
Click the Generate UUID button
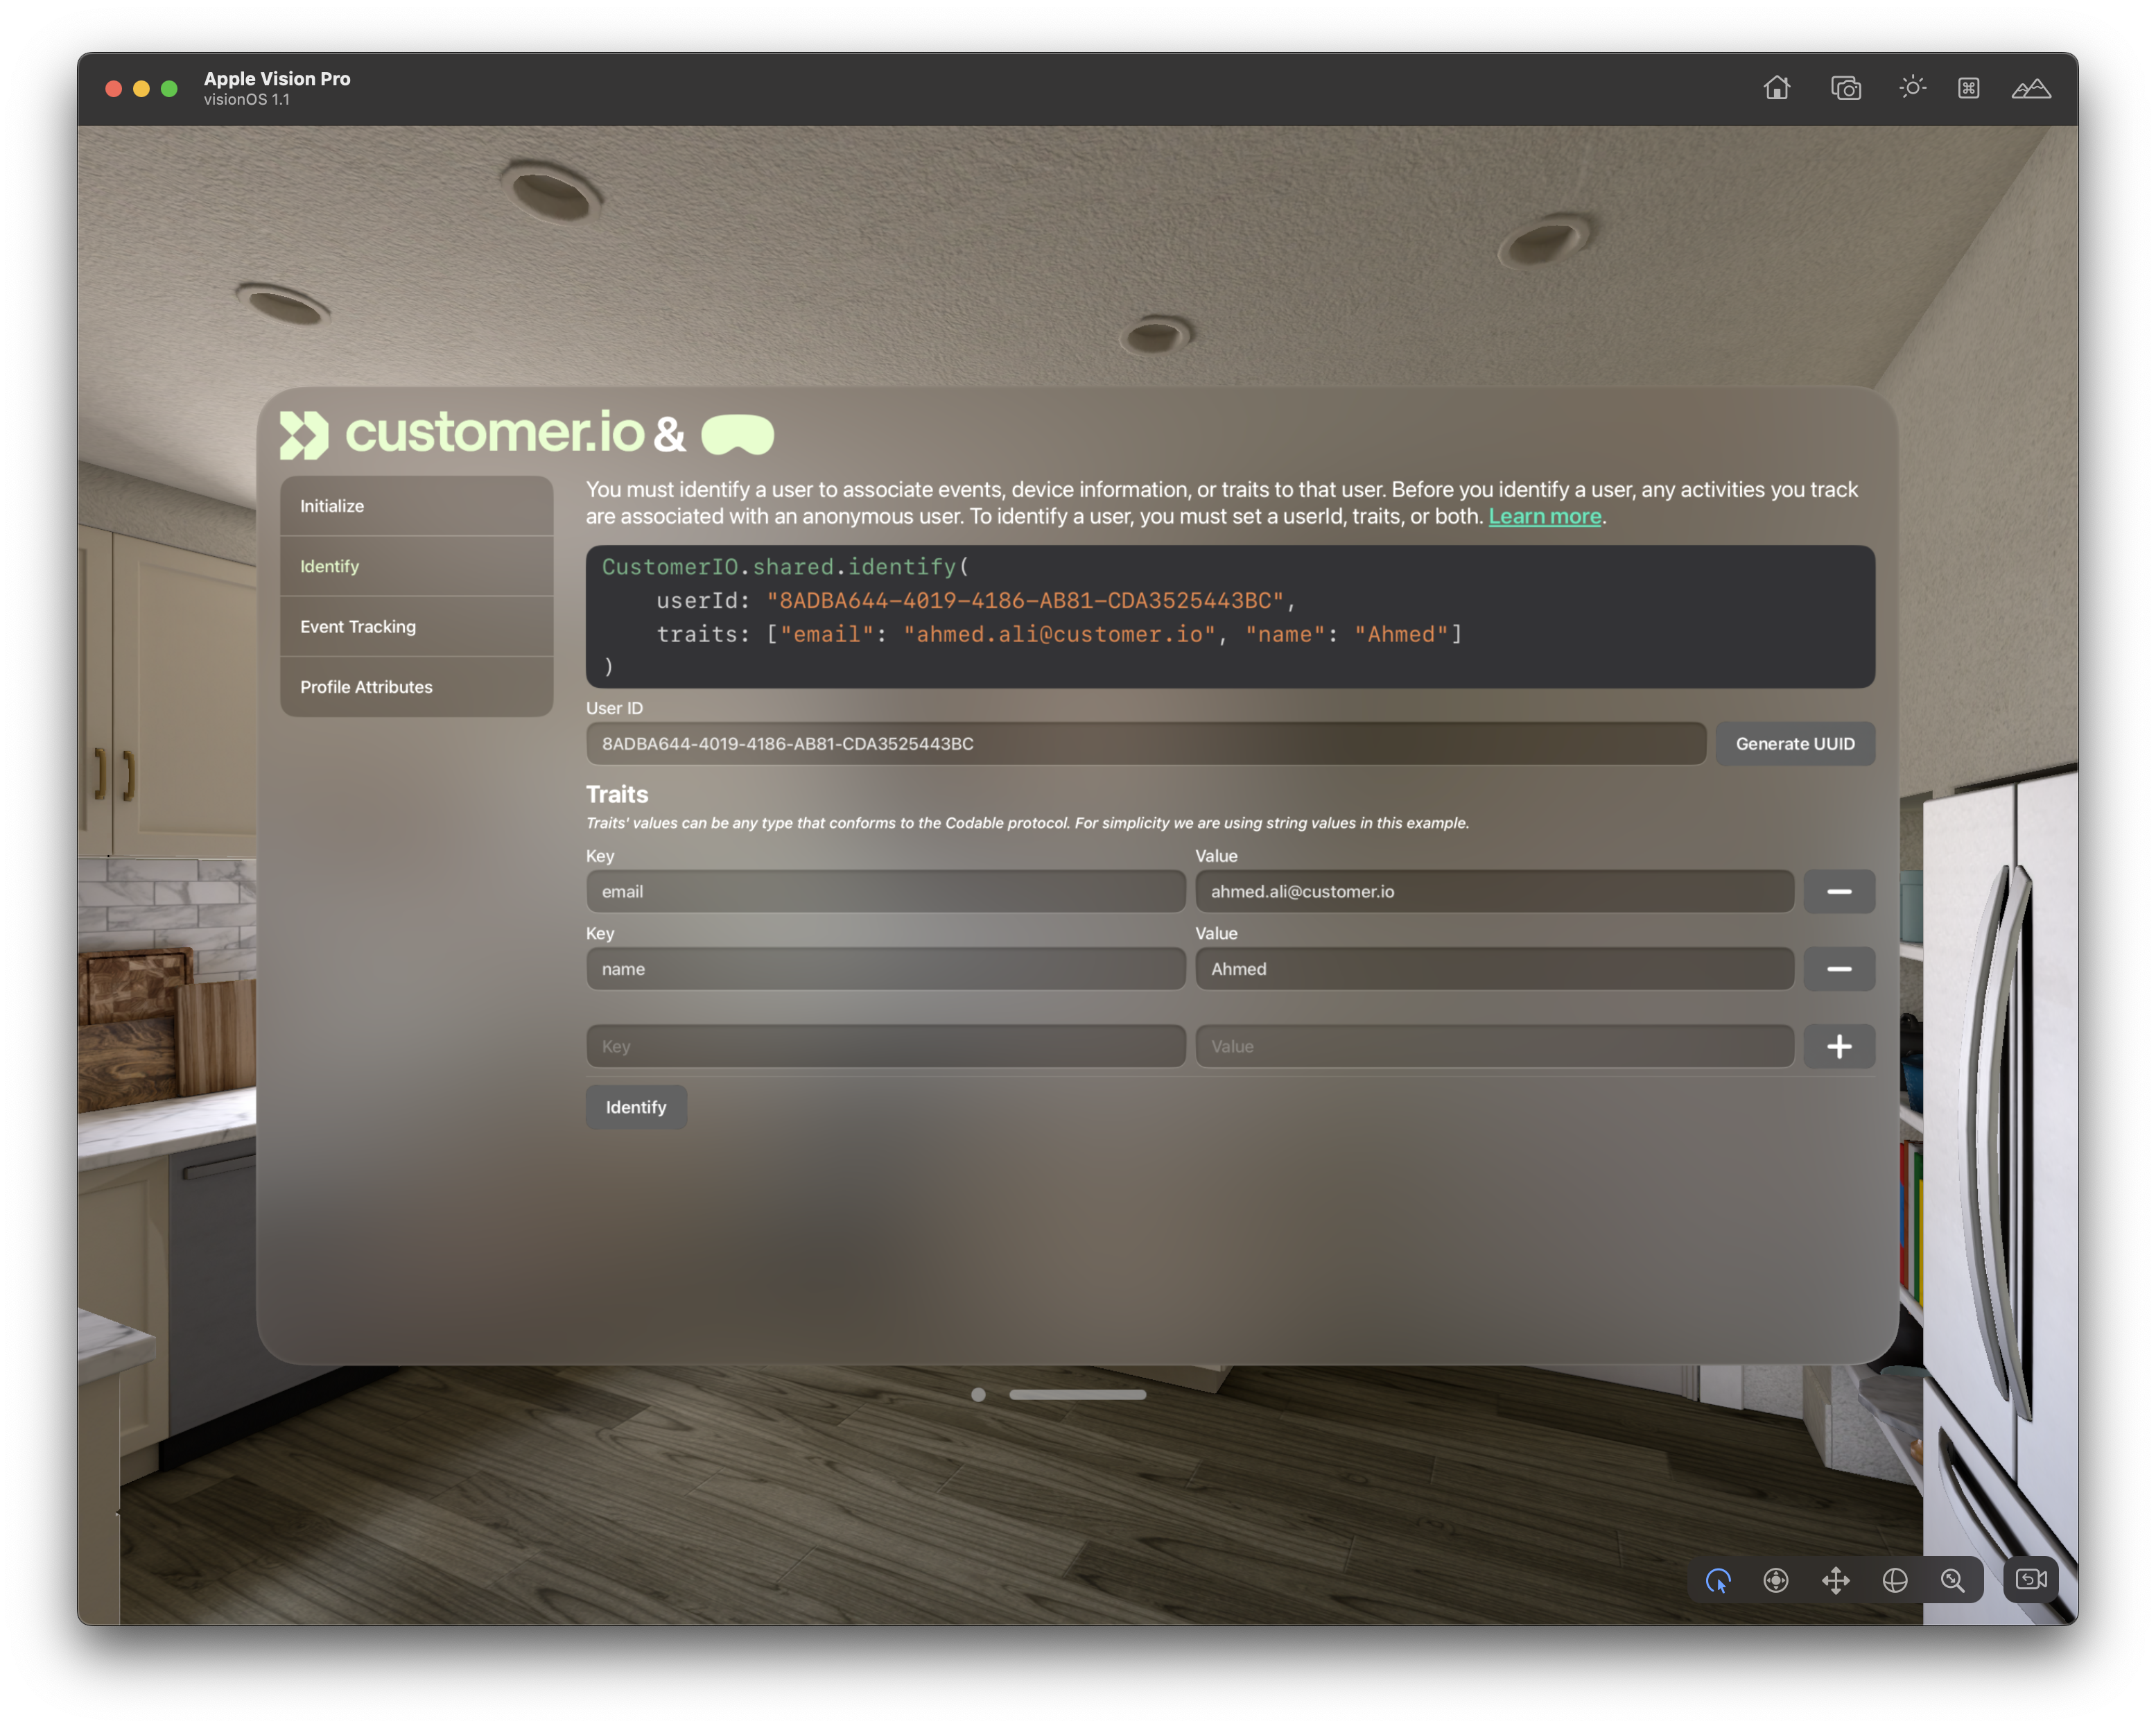click(x=1796, y=744)
